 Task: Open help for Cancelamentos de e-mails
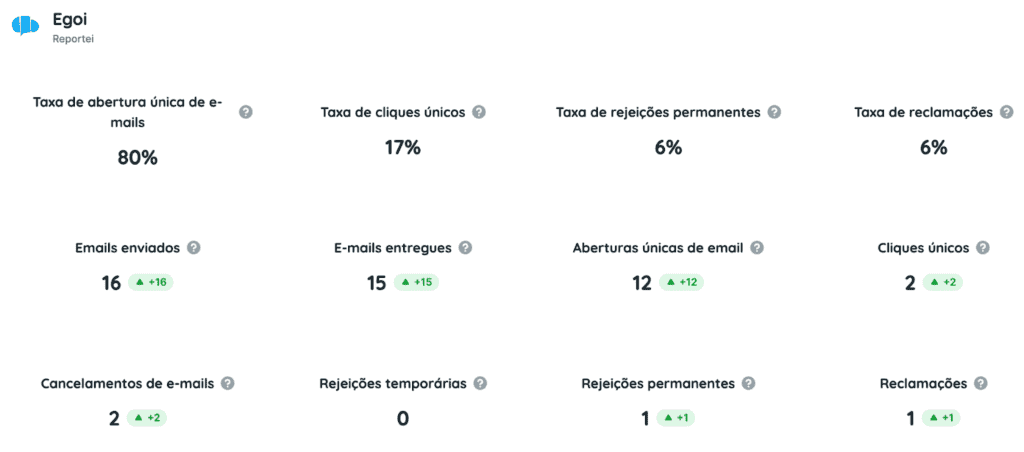(x=228, y=383)
